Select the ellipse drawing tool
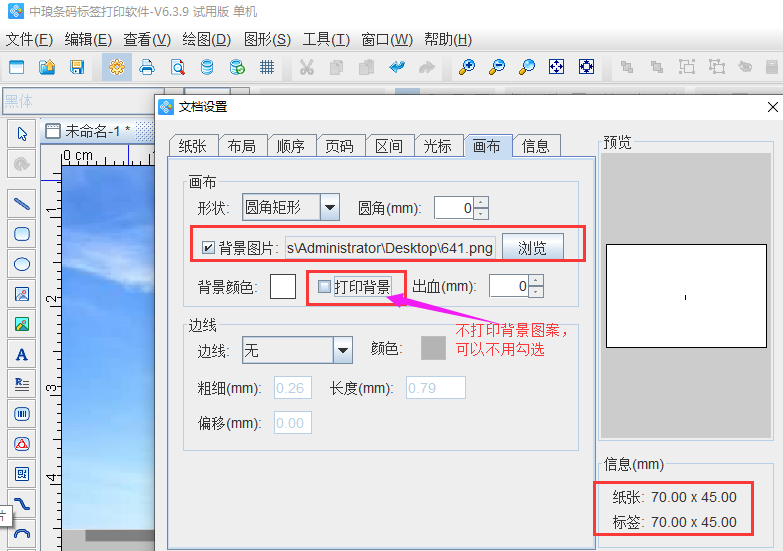This screenshot has width=783, height=551. point(21,264)
